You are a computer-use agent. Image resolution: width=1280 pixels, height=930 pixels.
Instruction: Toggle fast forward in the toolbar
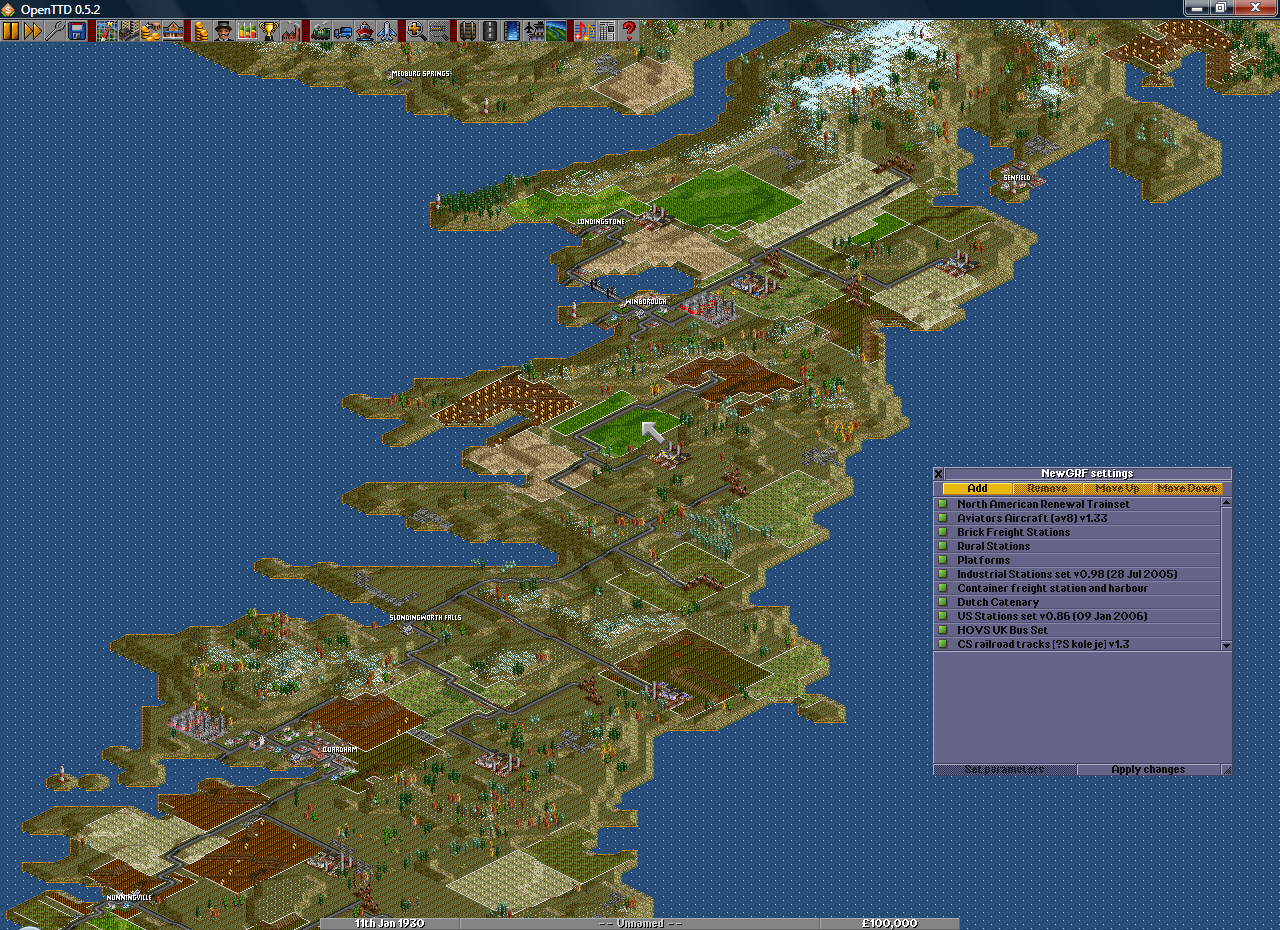point(33,31)
